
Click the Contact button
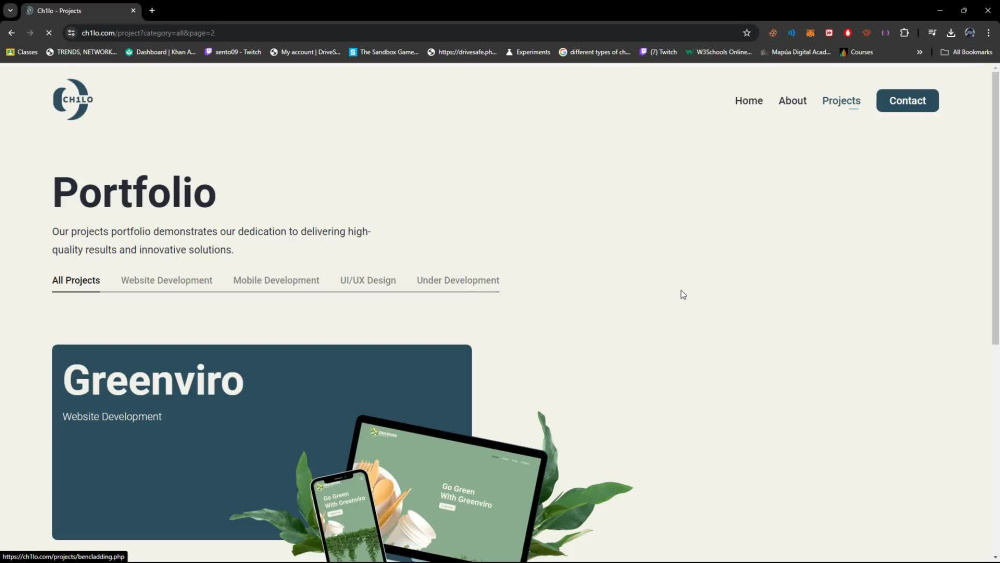tap(907, 101)
